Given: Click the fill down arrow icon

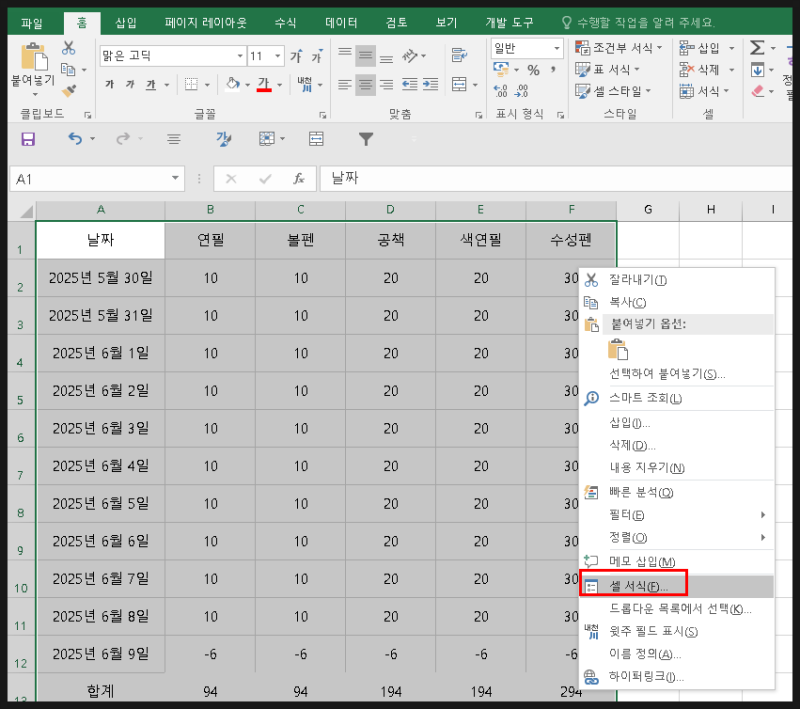Looking at the screenshot, I should pos(757,70).
